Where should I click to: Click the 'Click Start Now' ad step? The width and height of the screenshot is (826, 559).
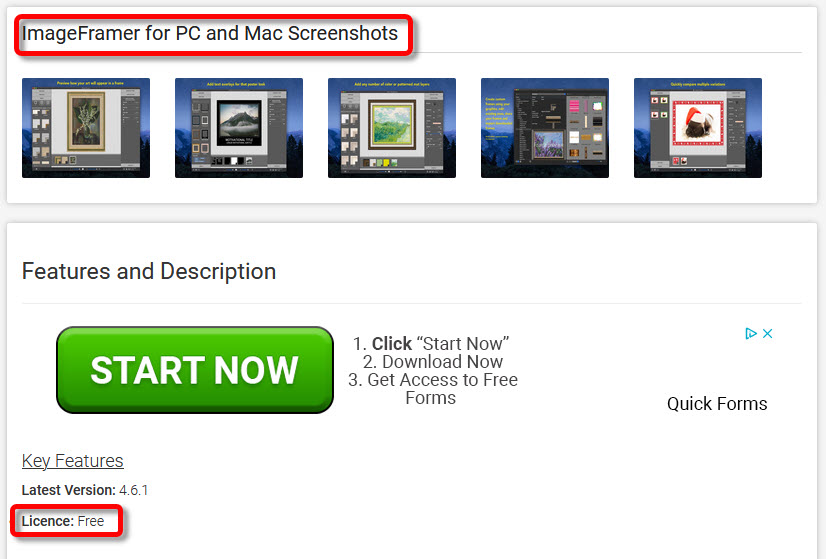click(431, 344)
